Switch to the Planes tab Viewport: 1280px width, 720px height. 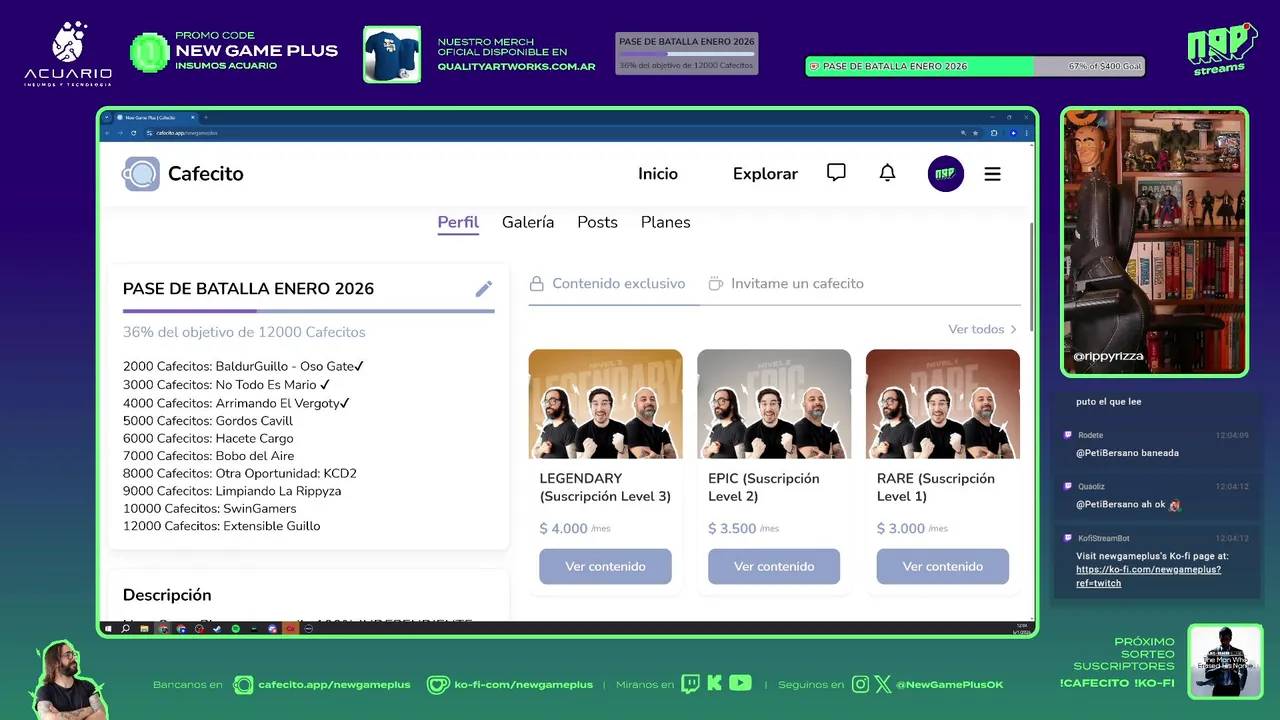[x=665, y=222]
